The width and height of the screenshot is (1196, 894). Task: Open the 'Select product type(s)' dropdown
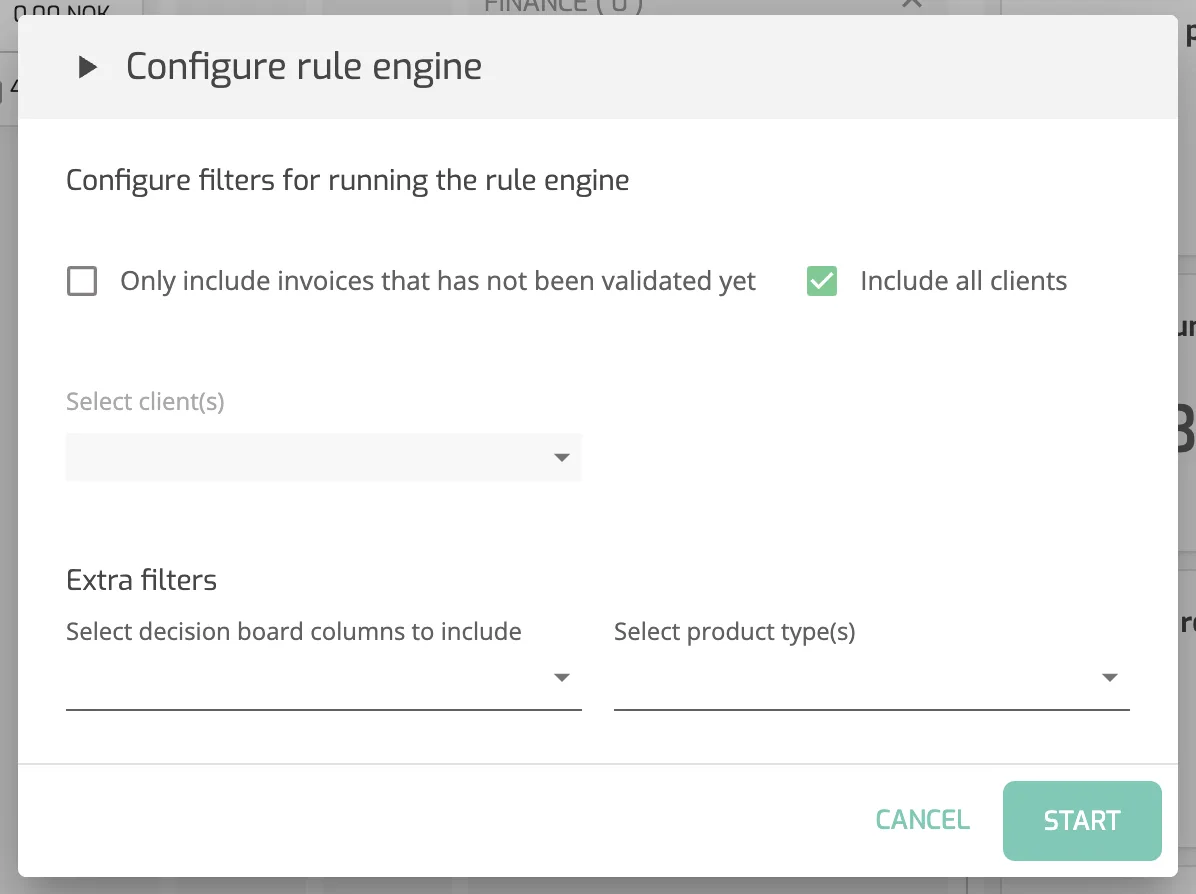tap(871, 678)
